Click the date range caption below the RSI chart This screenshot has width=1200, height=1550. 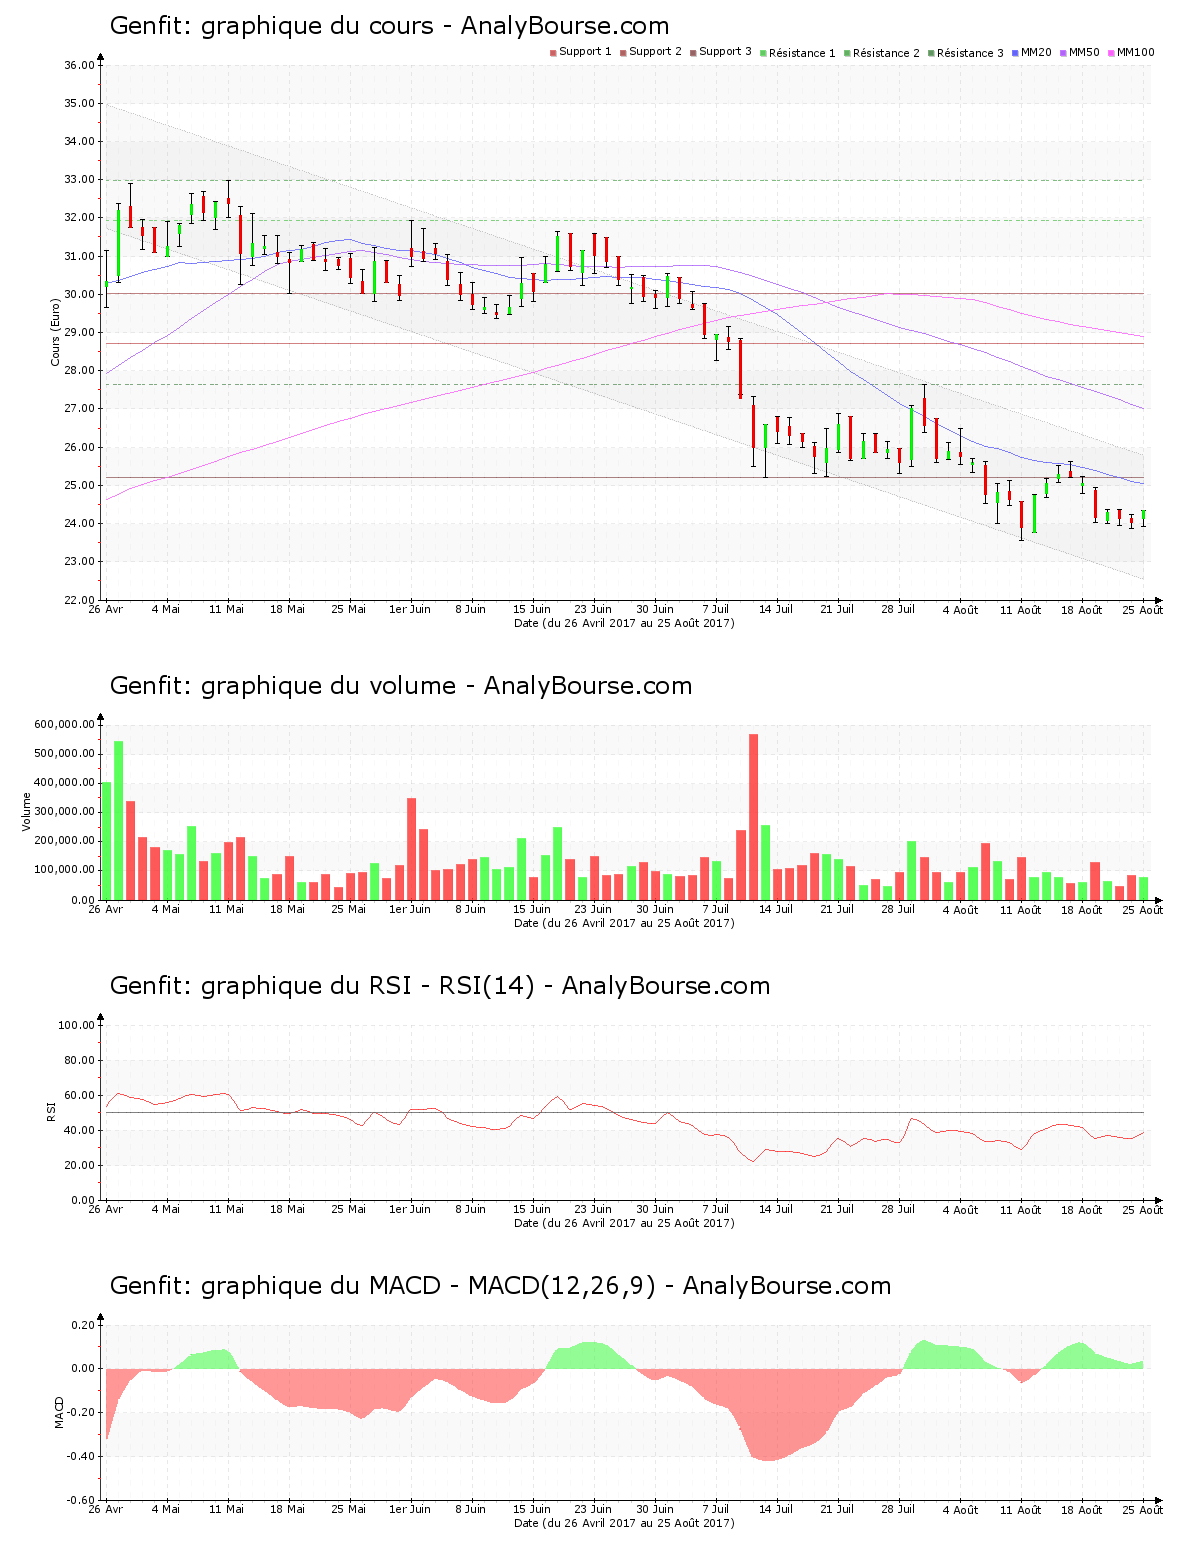(624, 1223)
